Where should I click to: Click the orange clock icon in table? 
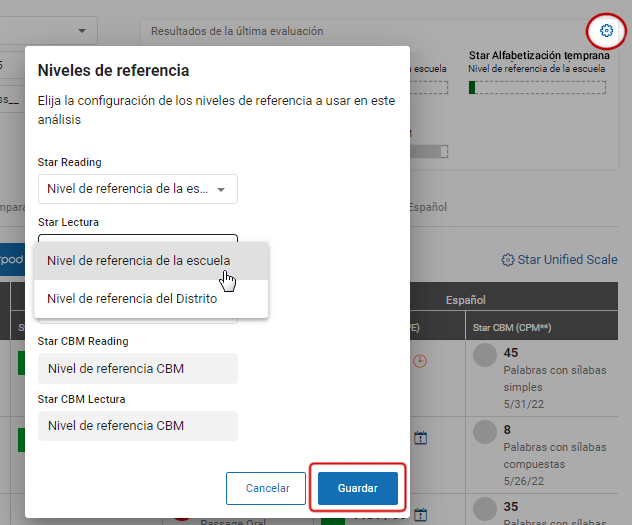[420, 361]
